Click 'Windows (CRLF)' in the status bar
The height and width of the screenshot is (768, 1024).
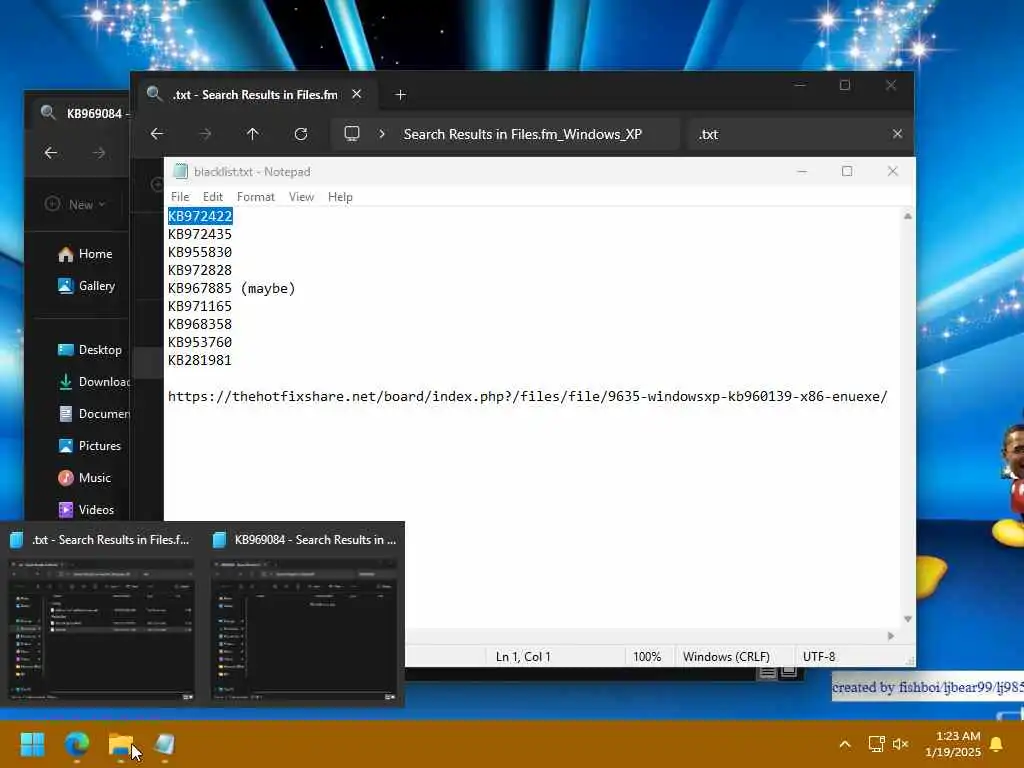[726, 656]
